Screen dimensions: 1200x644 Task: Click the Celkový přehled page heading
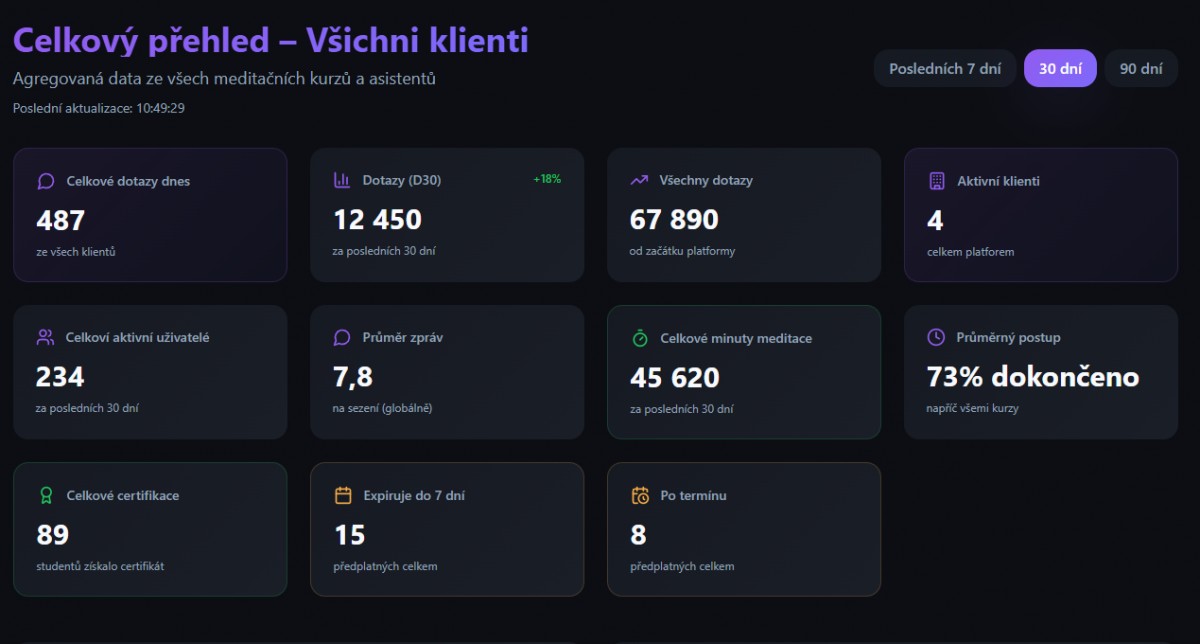pyautogui.click(x=268, y=39)
